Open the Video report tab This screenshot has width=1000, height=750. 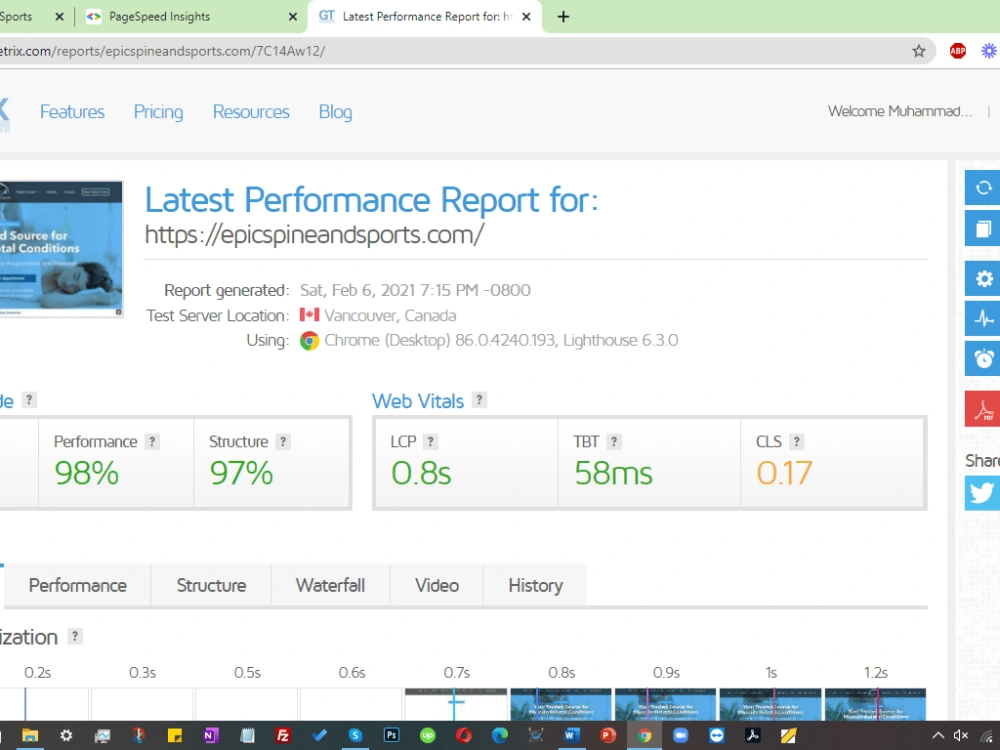437,585
